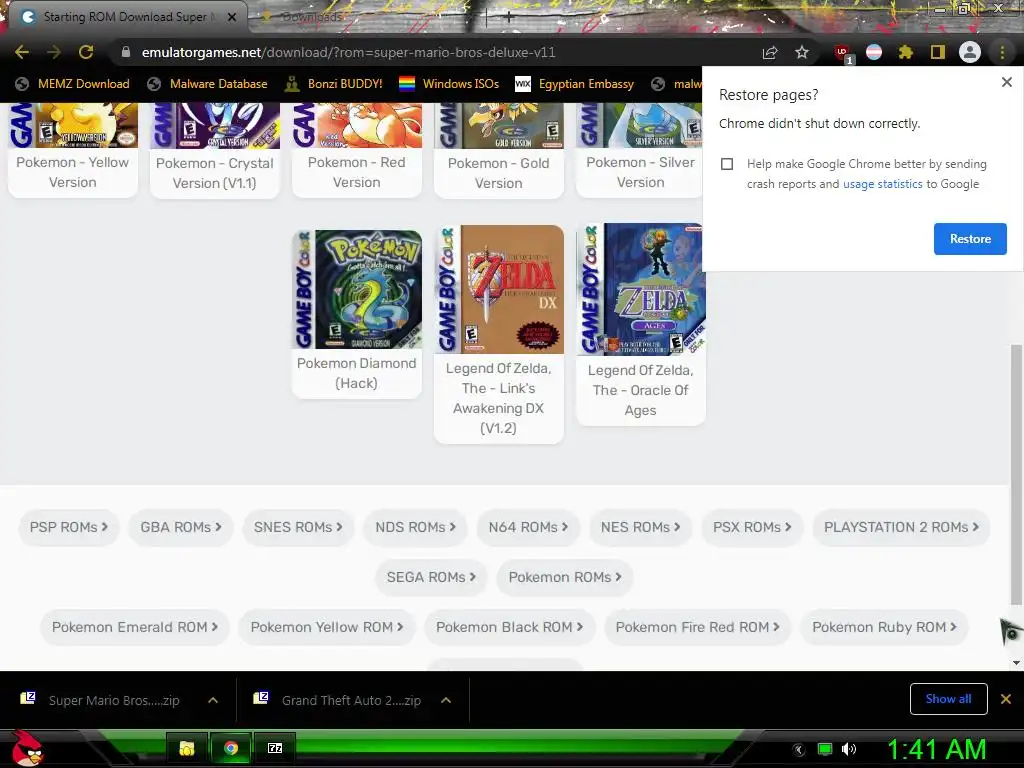Open Chrome's three-dot menu
This screenshot has height=768, width=1024.
tap(1002, 52)
